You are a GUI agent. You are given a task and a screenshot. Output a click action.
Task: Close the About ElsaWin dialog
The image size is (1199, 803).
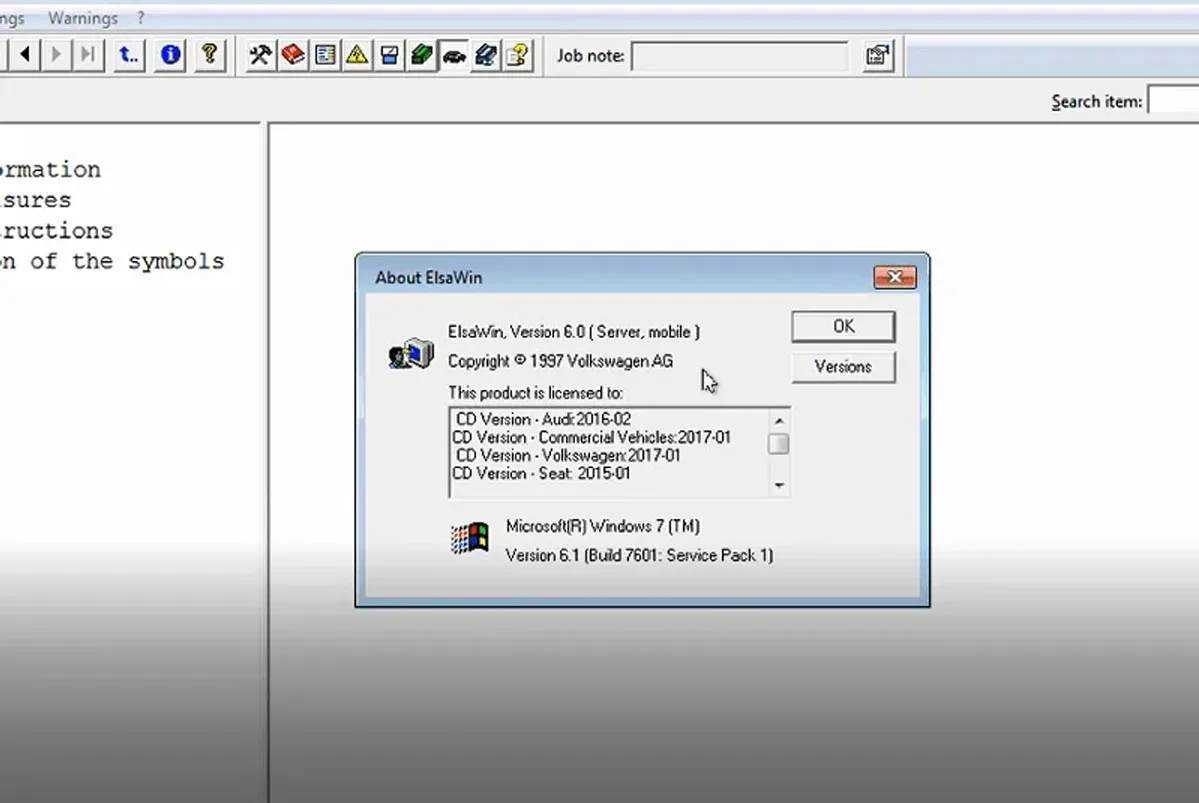pos(895,277)
